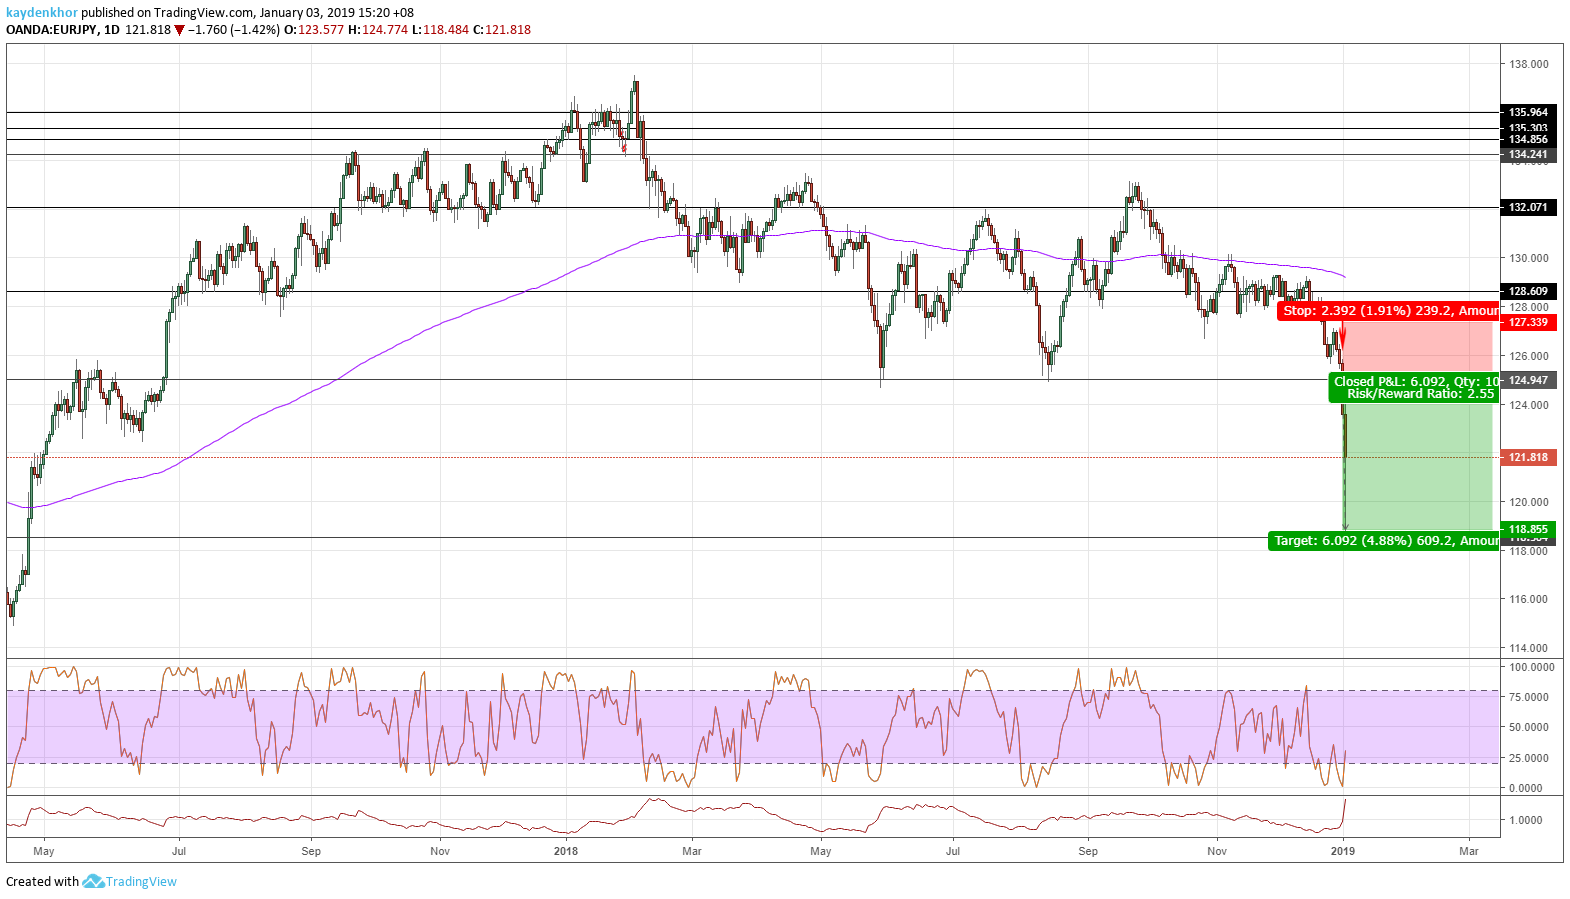
Task: Click the red 121.818 current price label
Action: pos(1528,457)
